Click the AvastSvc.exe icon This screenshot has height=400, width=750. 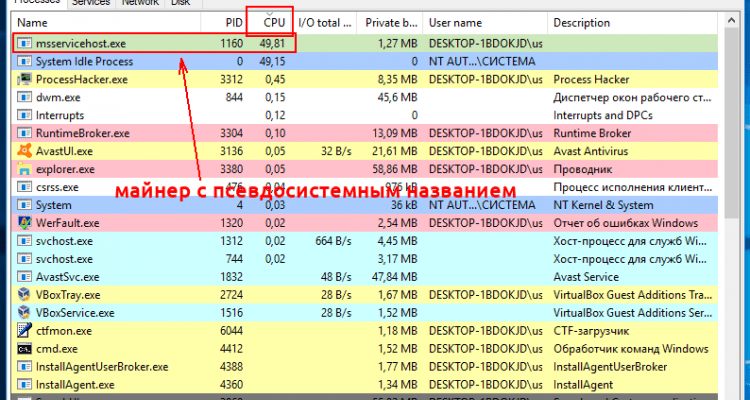click(x=24, y=277)
